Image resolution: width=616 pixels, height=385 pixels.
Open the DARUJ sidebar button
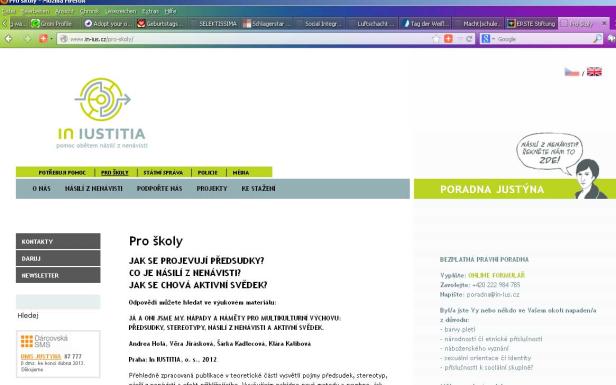pyautogui.click(x=58, y=258)
